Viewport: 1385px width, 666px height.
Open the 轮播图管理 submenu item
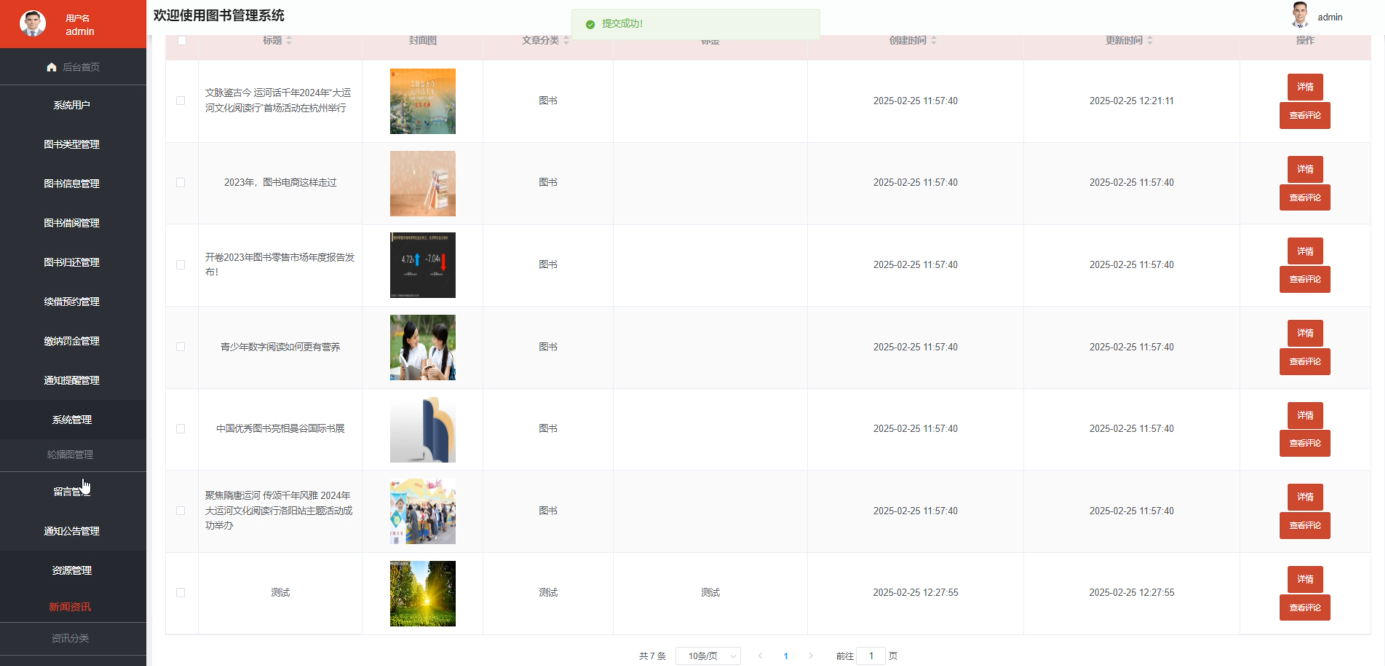pos(73,455)
